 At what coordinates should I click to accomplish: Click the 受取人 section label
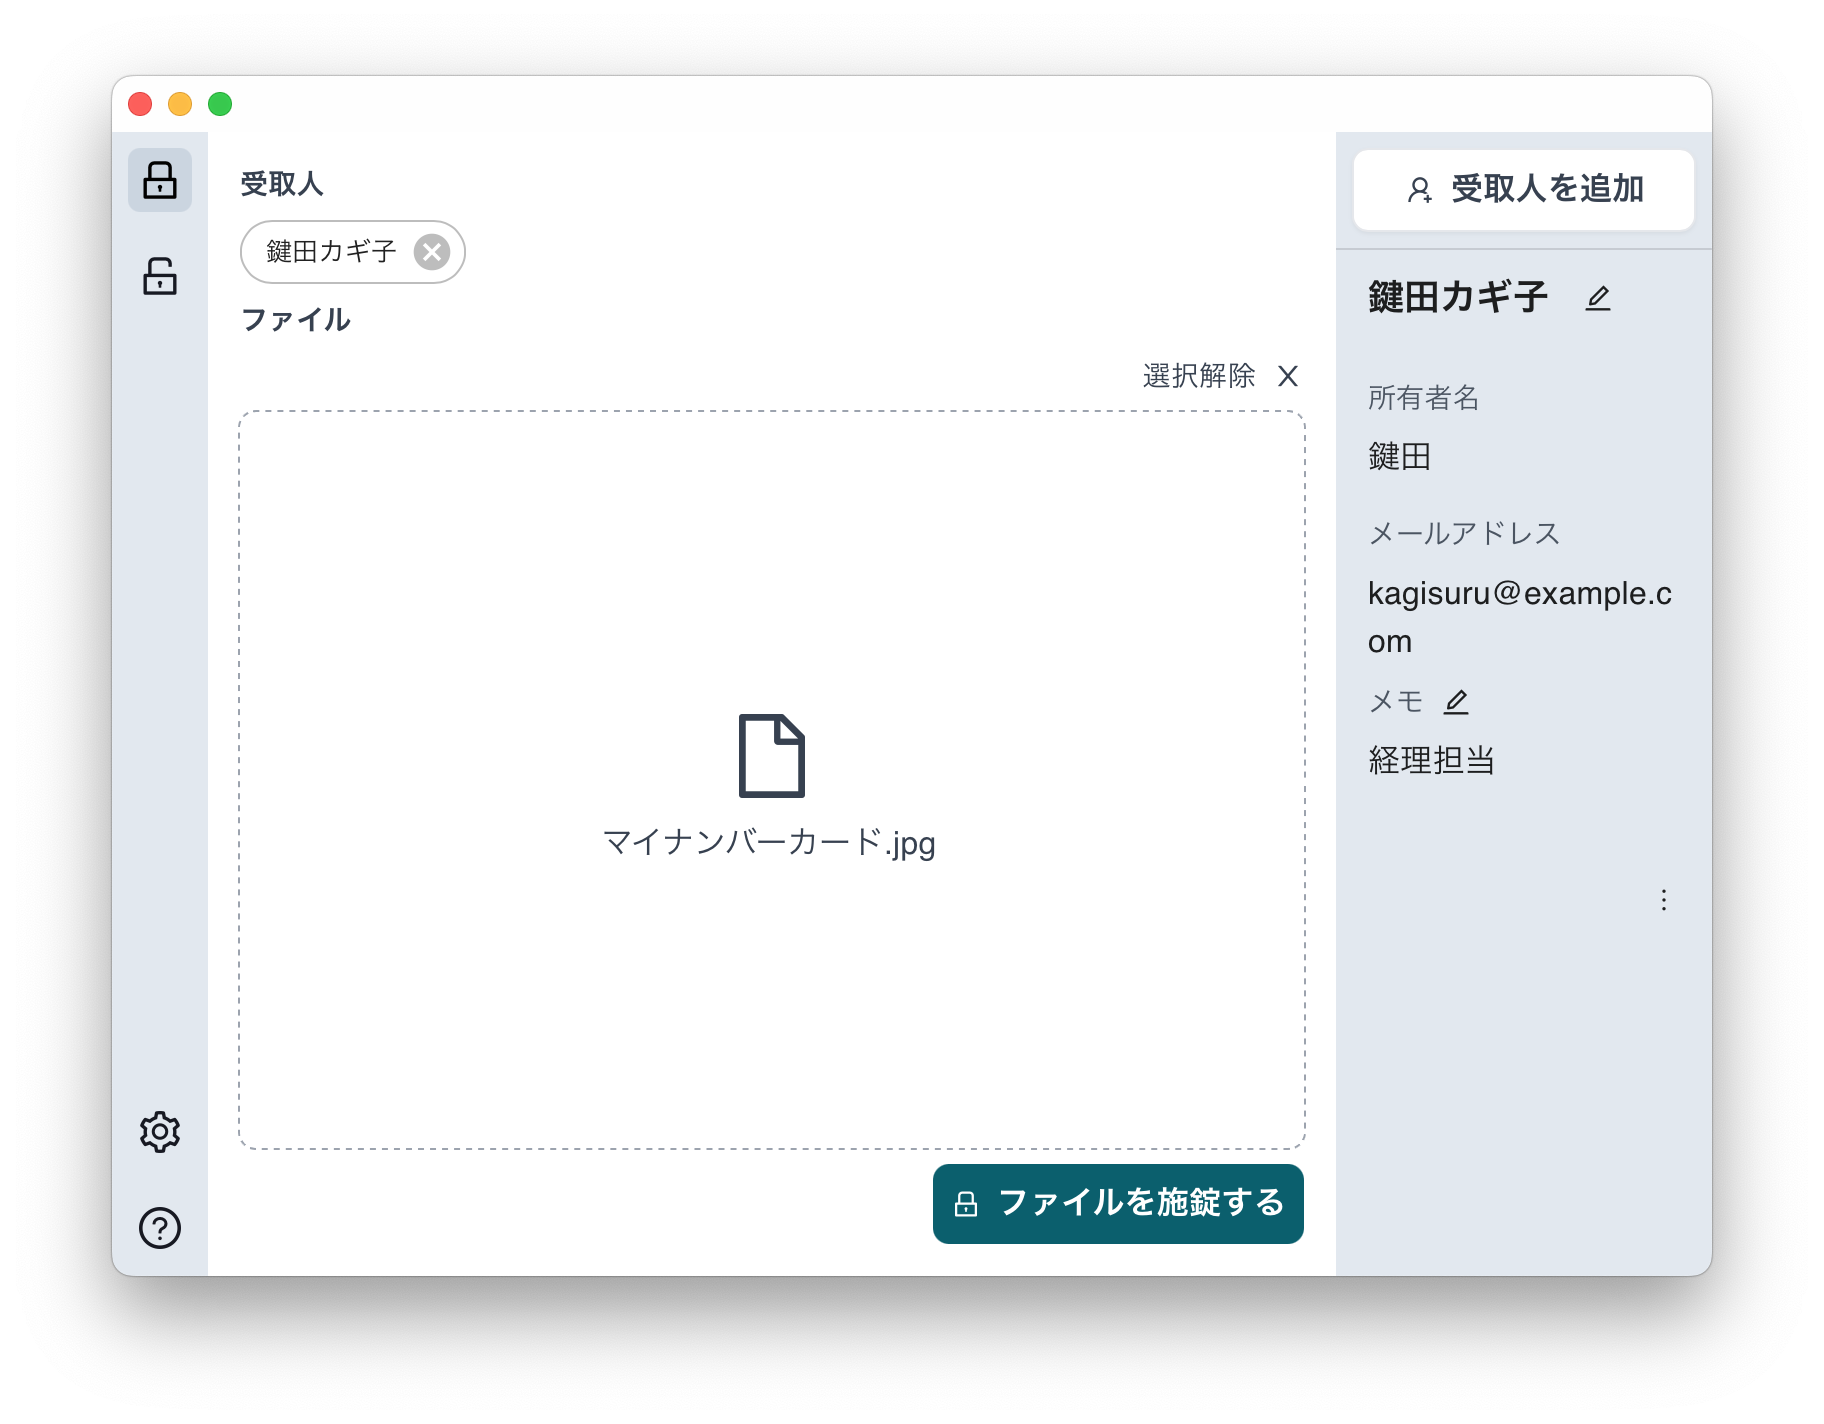click(282, 184)
